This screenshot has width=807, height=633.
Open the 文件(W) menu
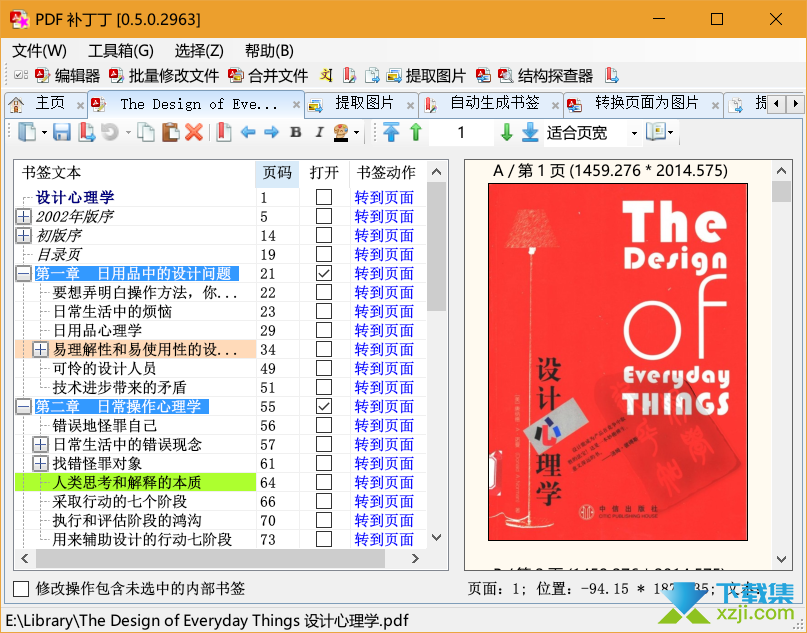point(39,51)
